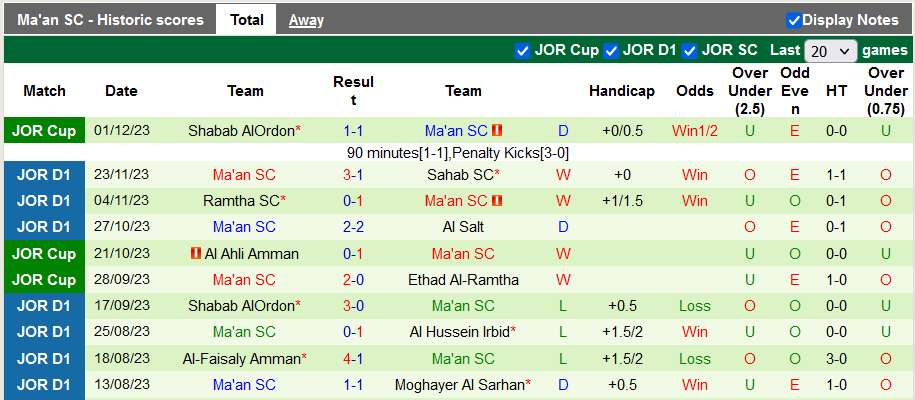This screenshot has height=400, width=915.
Task: Select the Al-Faisaly Amman team link
Action: pyautogui.click(x=241, y=358)
